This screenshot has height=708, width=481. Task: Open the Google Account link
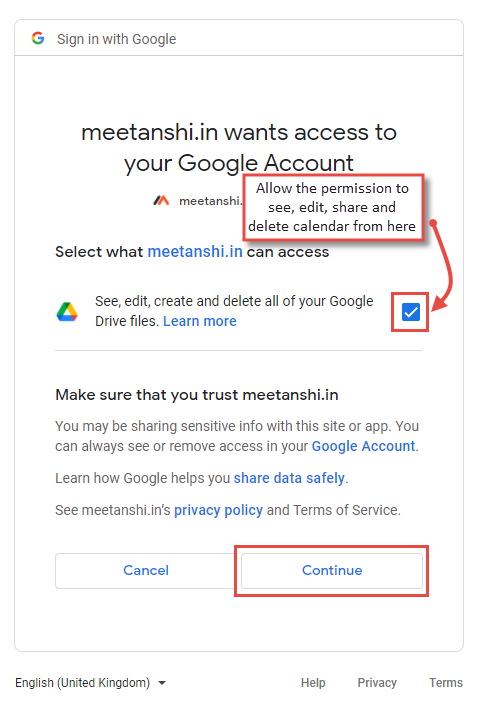pyautogui.click(x=364, y=446)
